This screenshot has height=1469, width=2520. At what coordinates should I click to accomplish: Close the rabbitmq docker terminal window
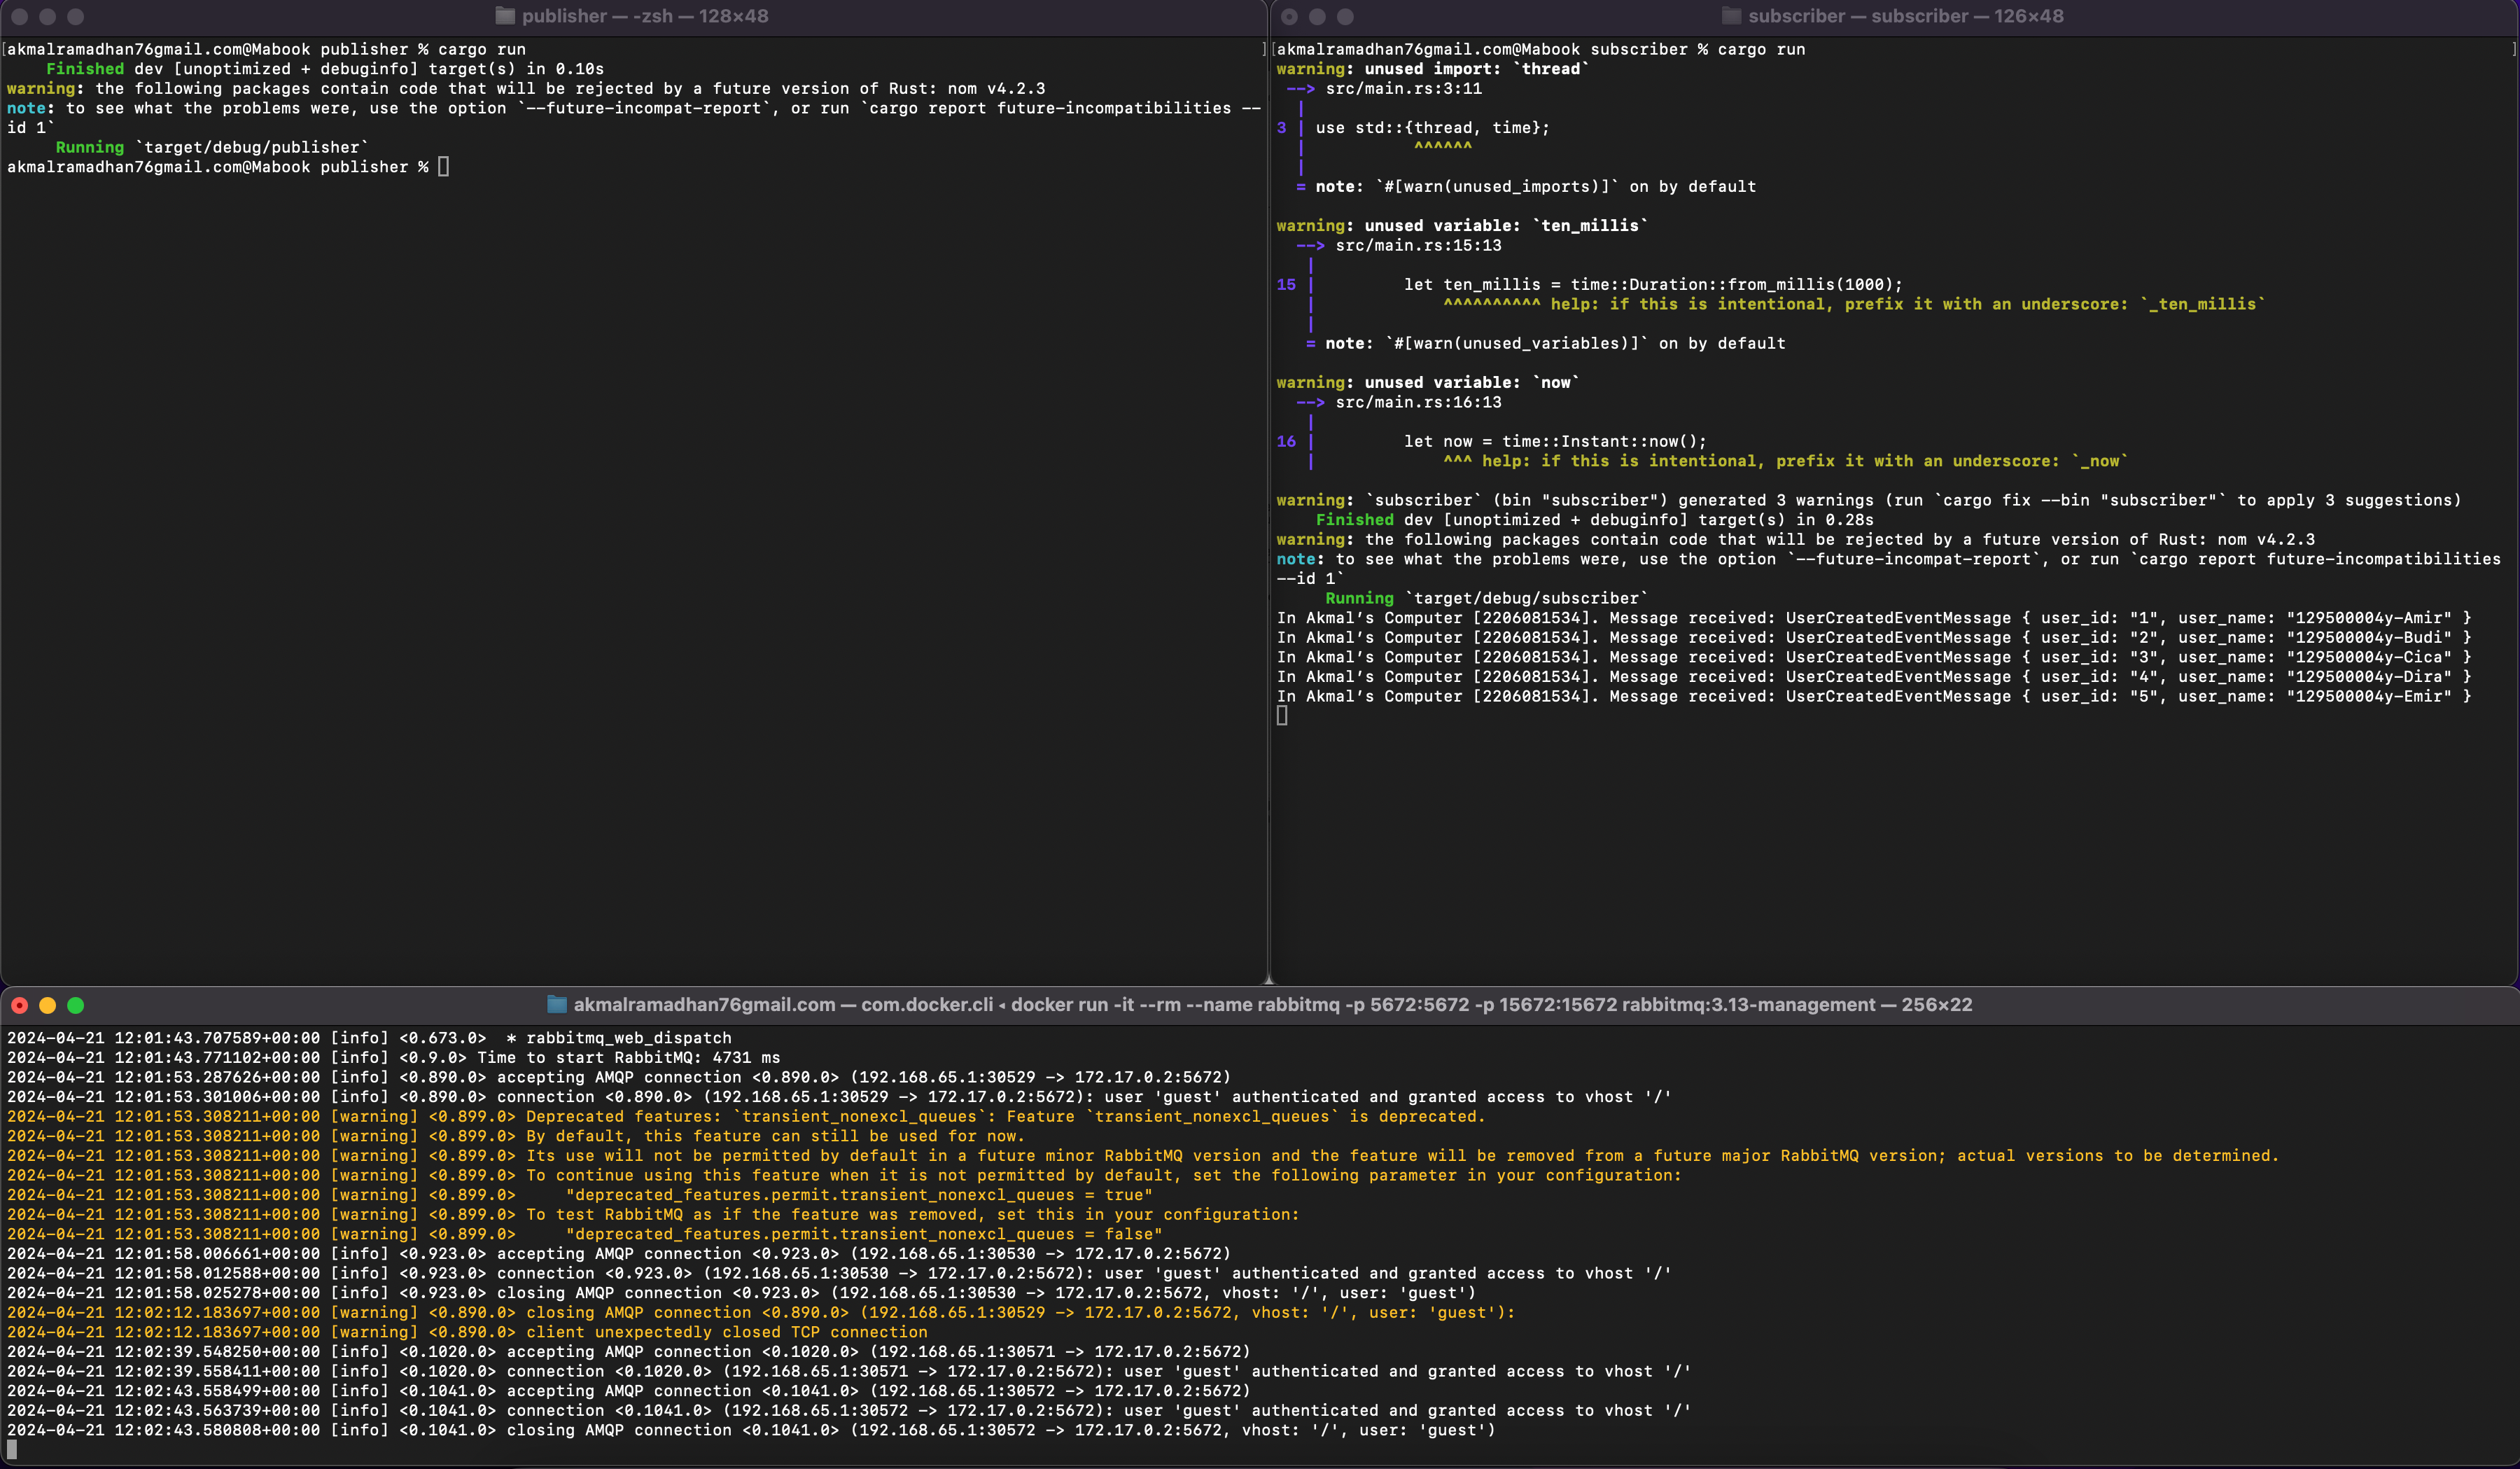pyautogui.click(x=19, y=1005)
